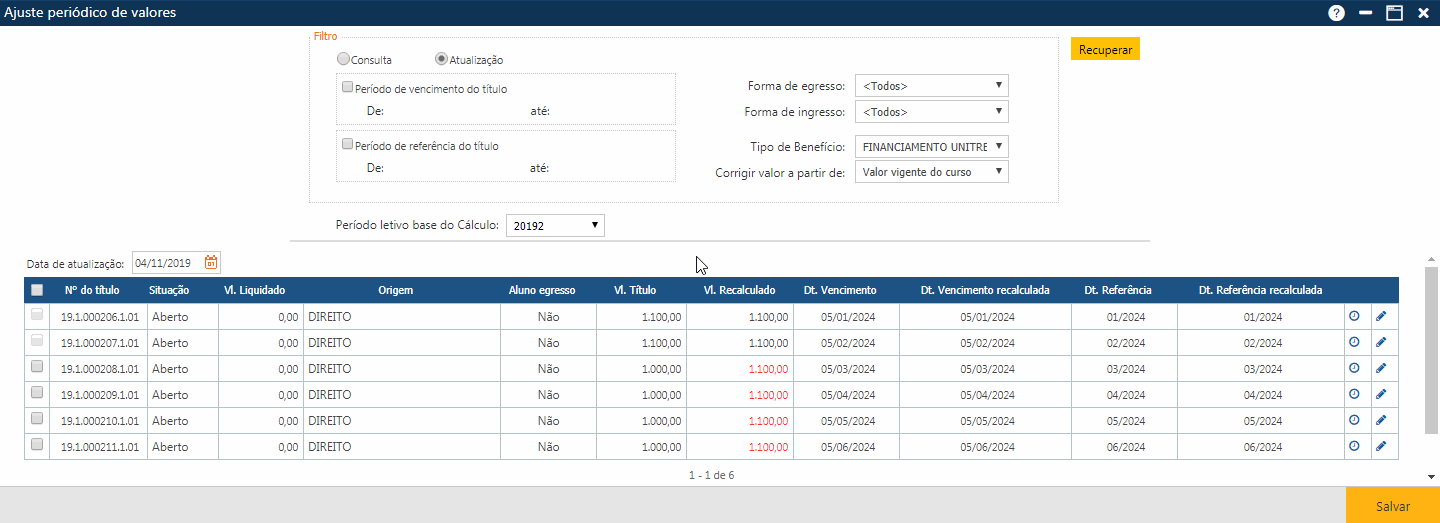The height and width of the screenshot is (523, 1440).
Task: Check the select-all checkbox in table header
Action: click(x=37, y=290)
